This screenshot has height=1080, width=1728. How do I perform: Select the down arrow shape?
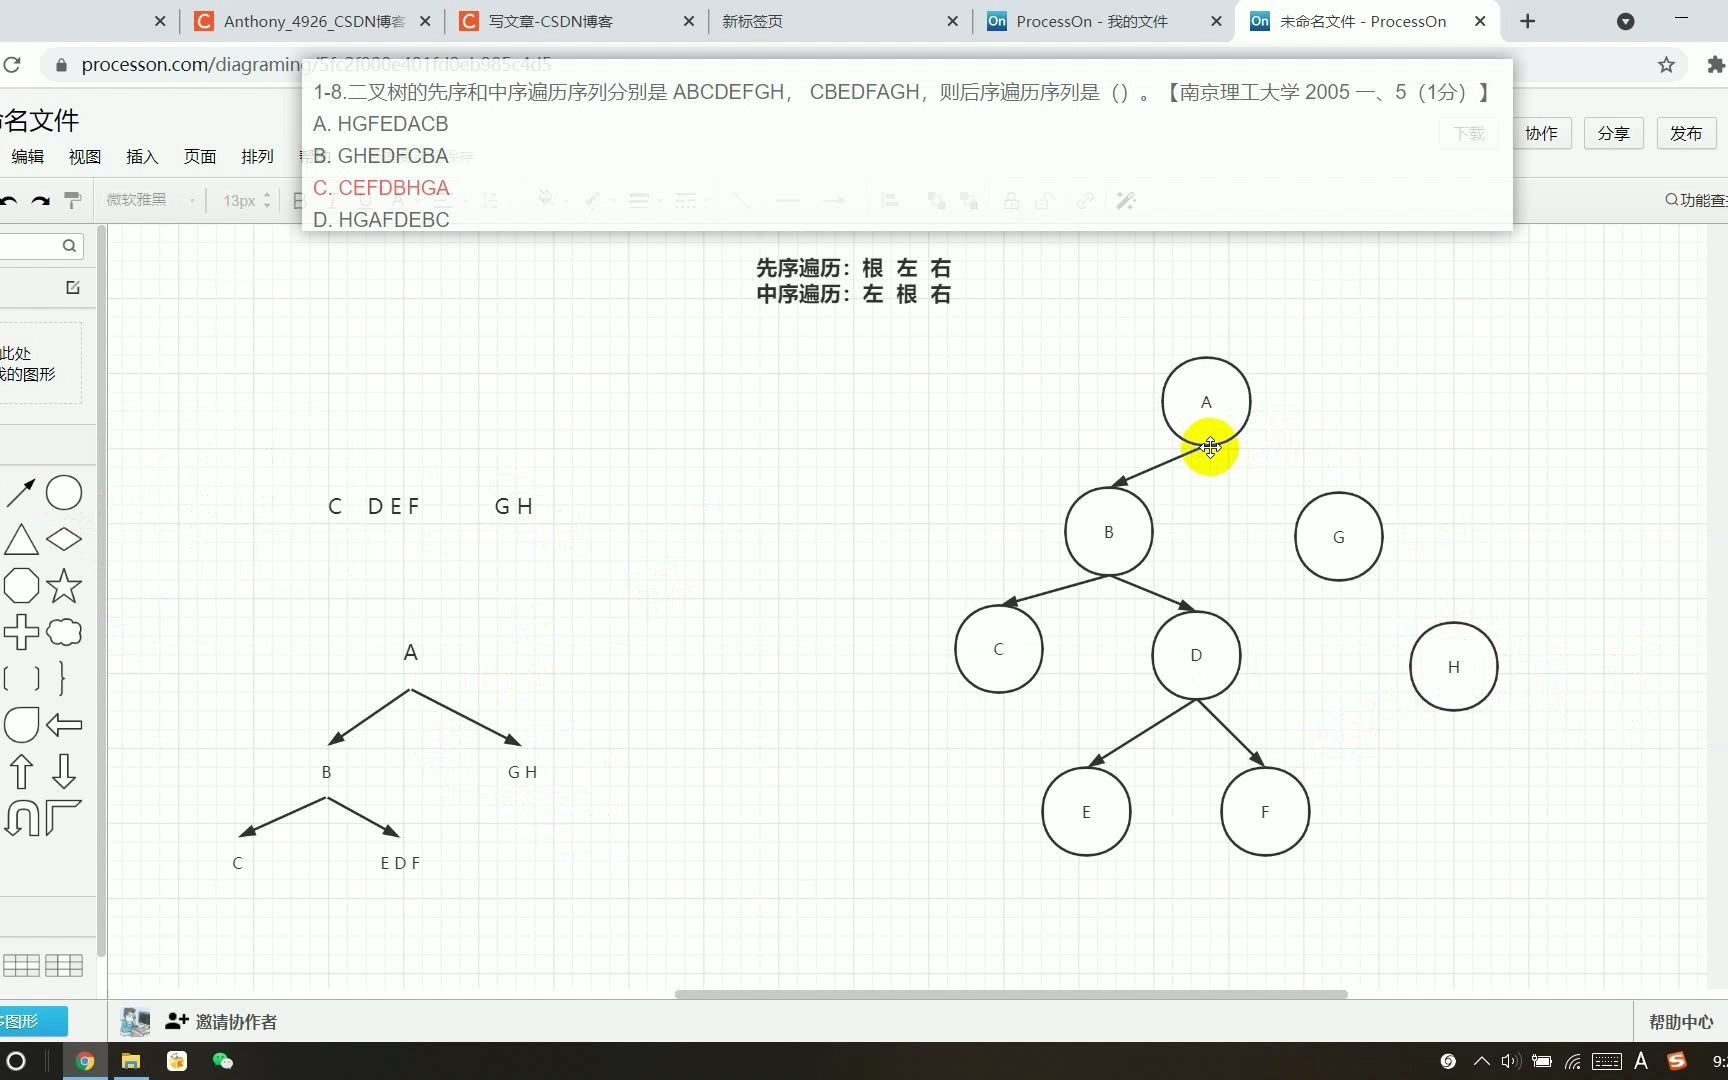64,772
